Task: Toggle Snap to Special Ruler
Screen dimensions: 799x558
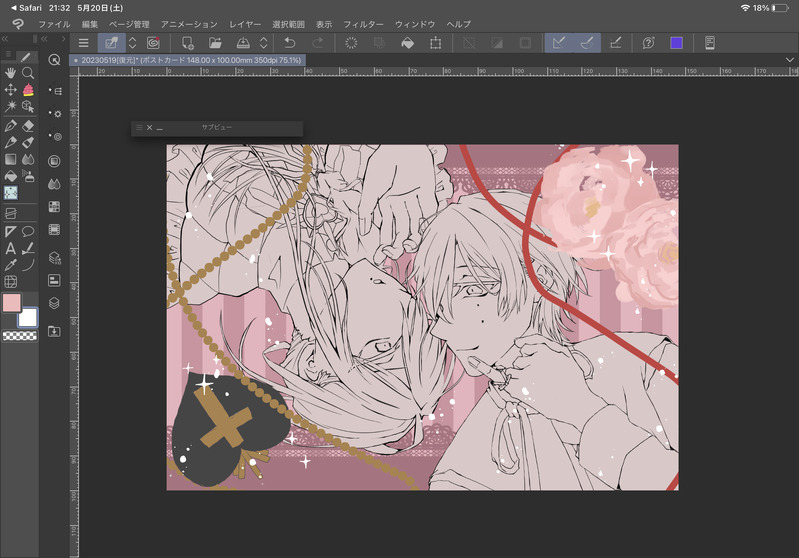Action: coord(587,43)
